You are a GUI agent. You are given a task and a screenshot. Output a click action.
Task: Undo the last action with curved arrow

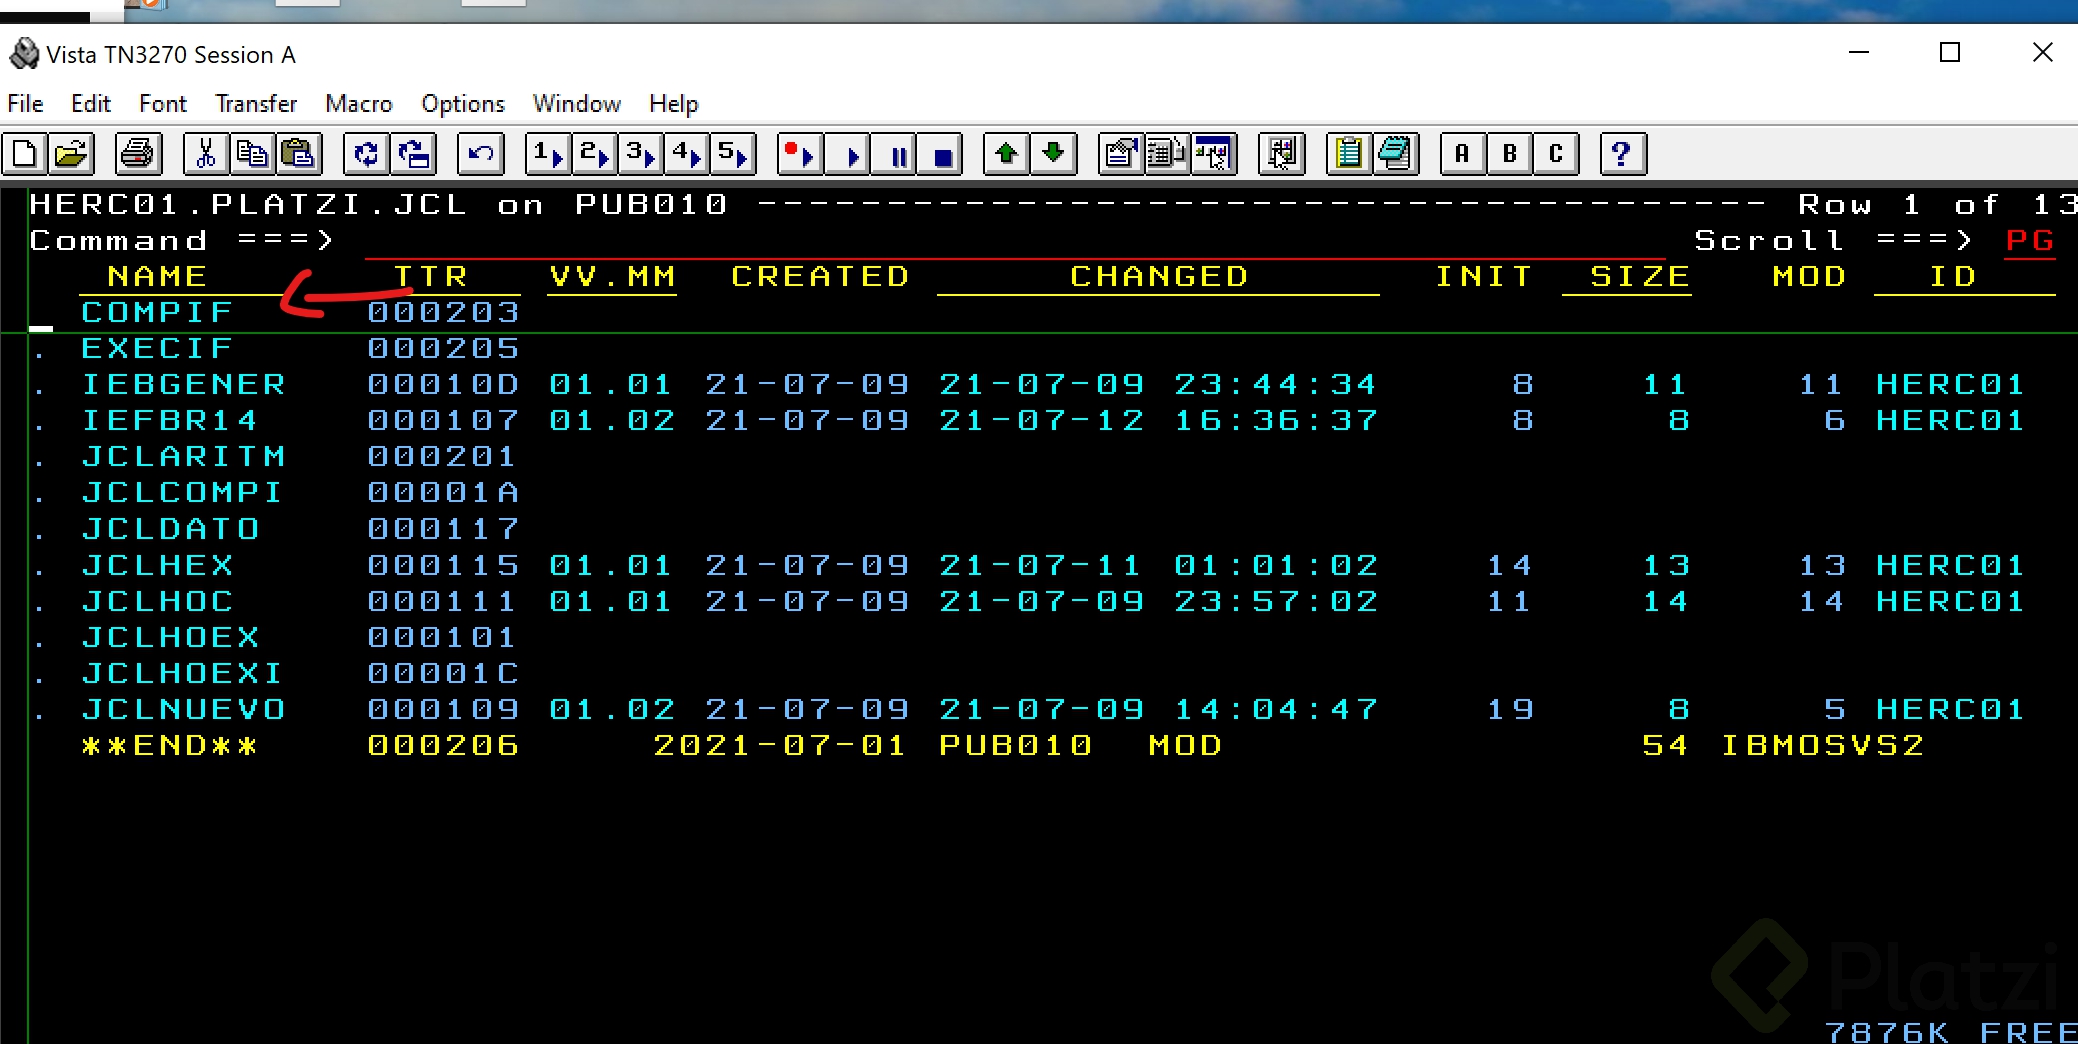pos(481,154)
